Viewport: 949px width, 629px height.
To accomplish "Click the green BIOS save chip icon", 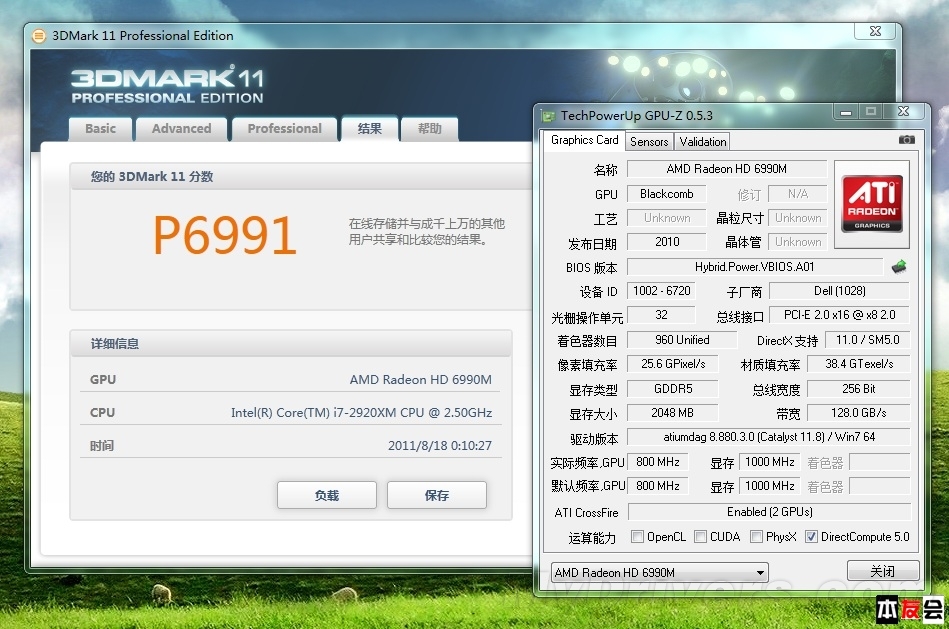I will [900, 267].
